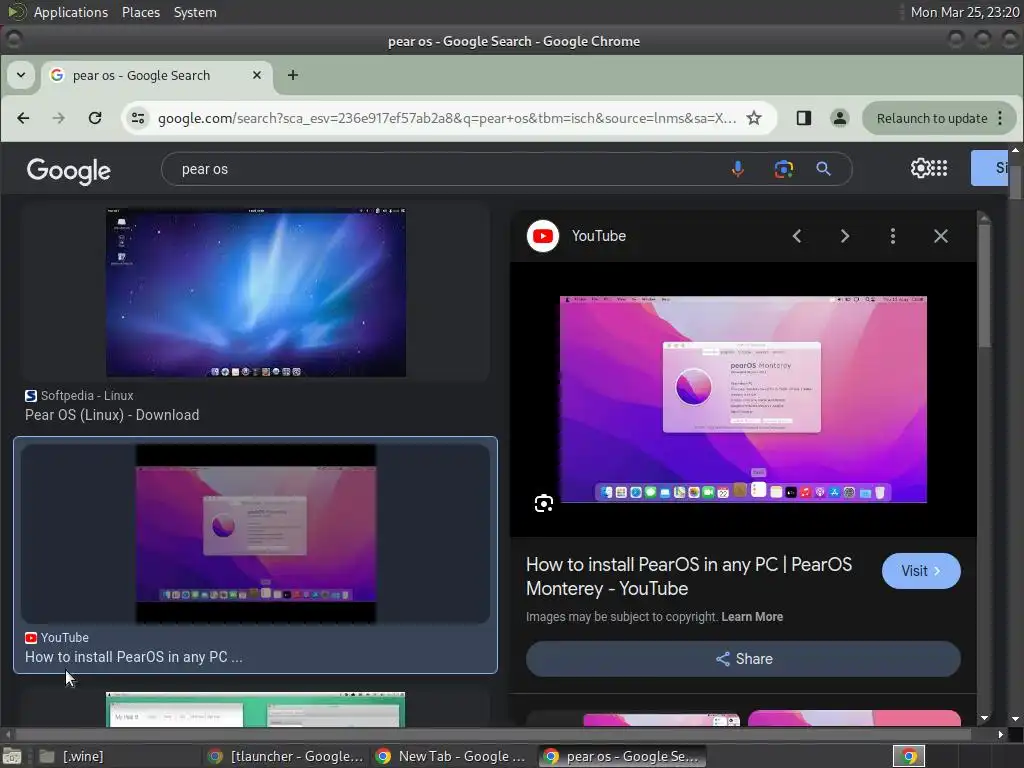Select the Softpedia blue desktop thumbnail
This screenshot has height=768, width=1024.
coord(256,293)
